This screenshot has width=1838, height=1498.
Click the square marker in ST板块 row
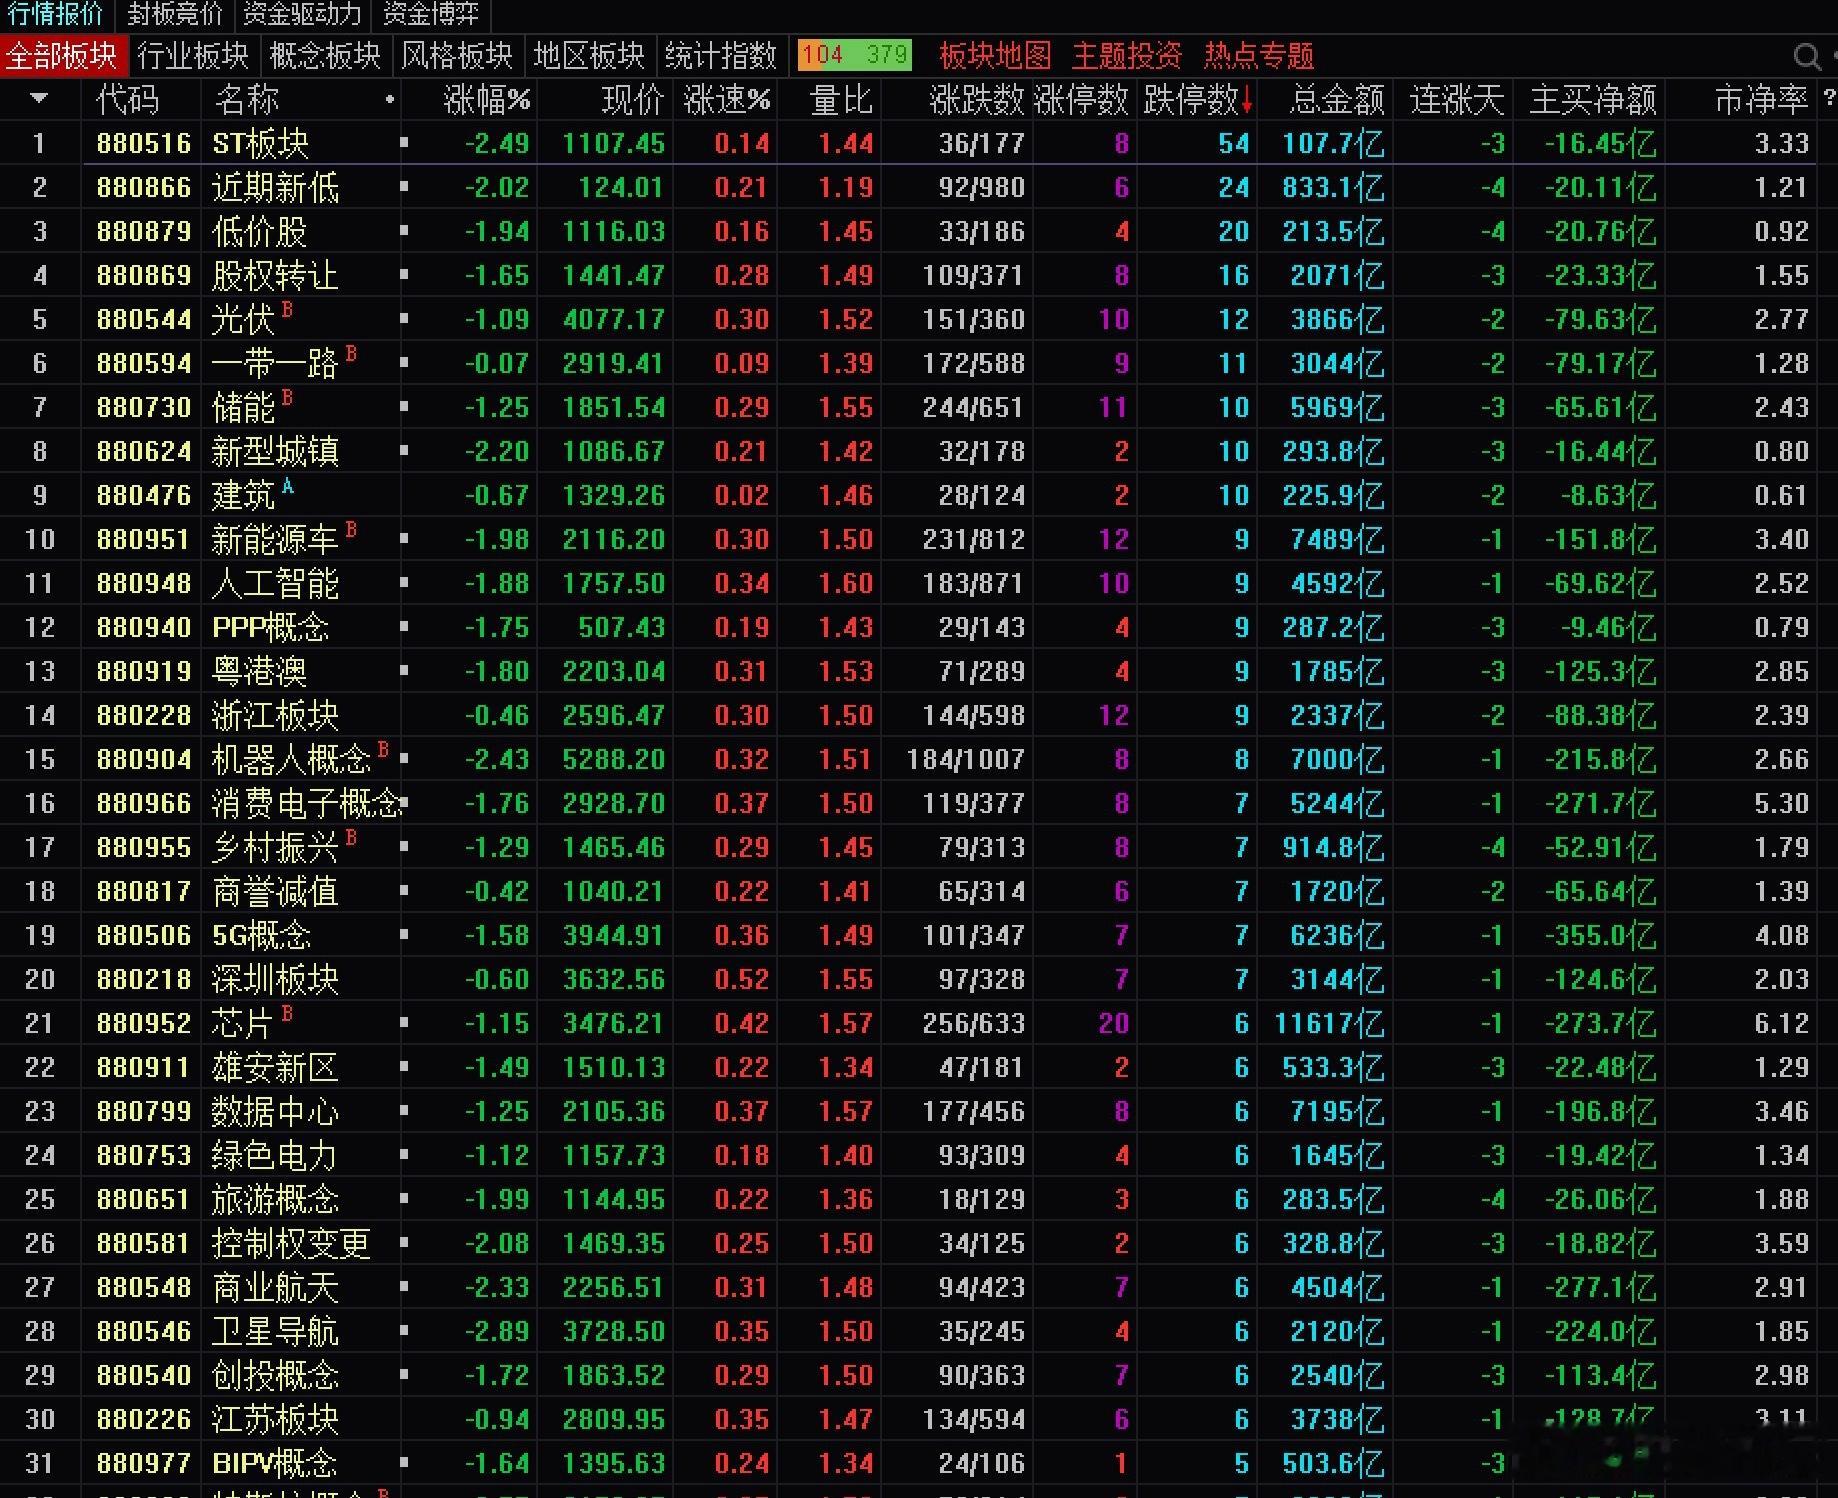click(x=404, y=143)
